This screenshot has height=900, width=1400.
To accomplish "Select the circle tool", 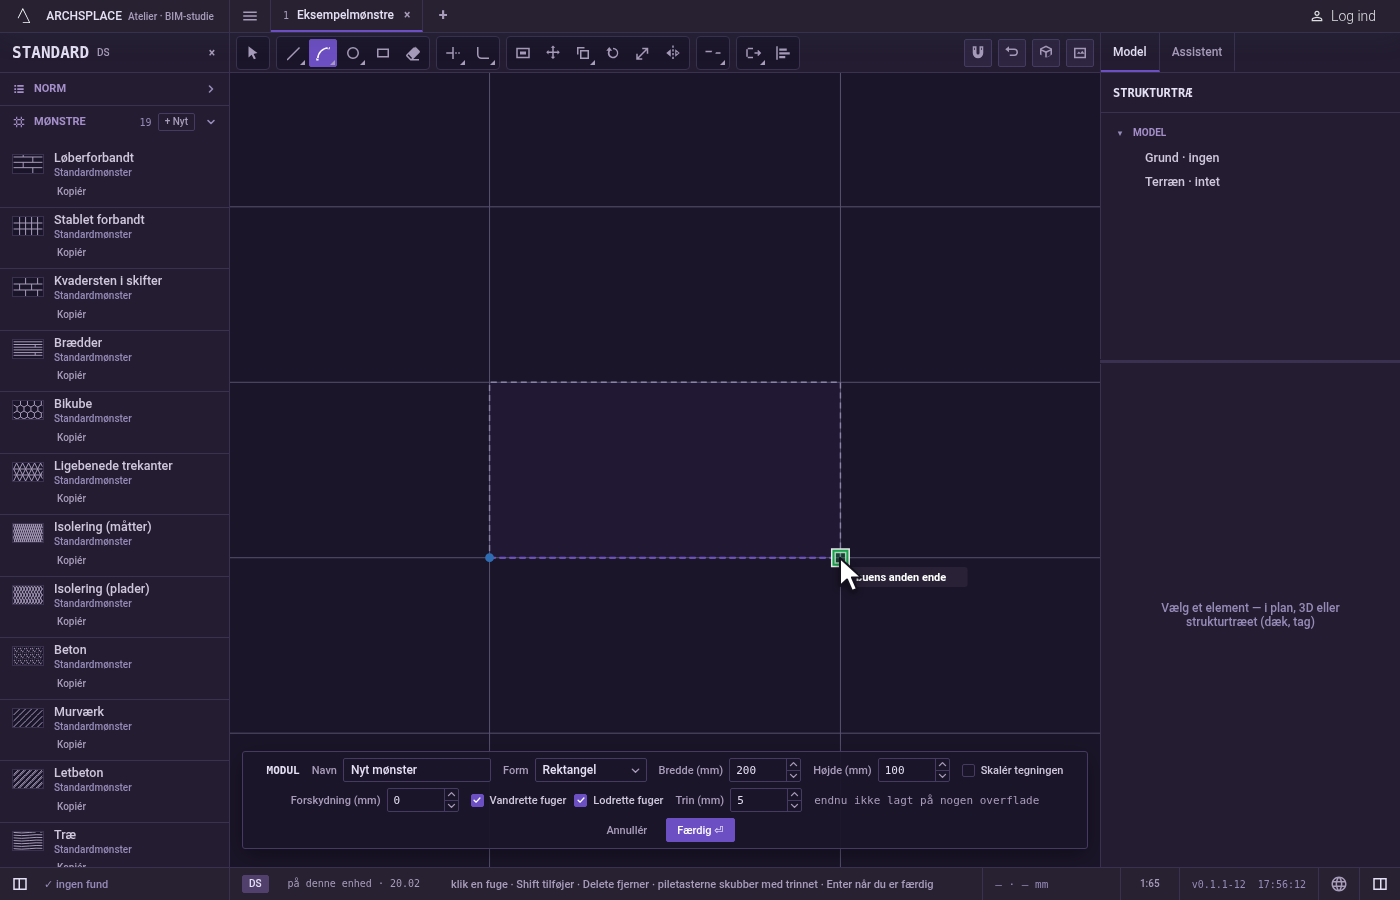I will pos(353,53).
